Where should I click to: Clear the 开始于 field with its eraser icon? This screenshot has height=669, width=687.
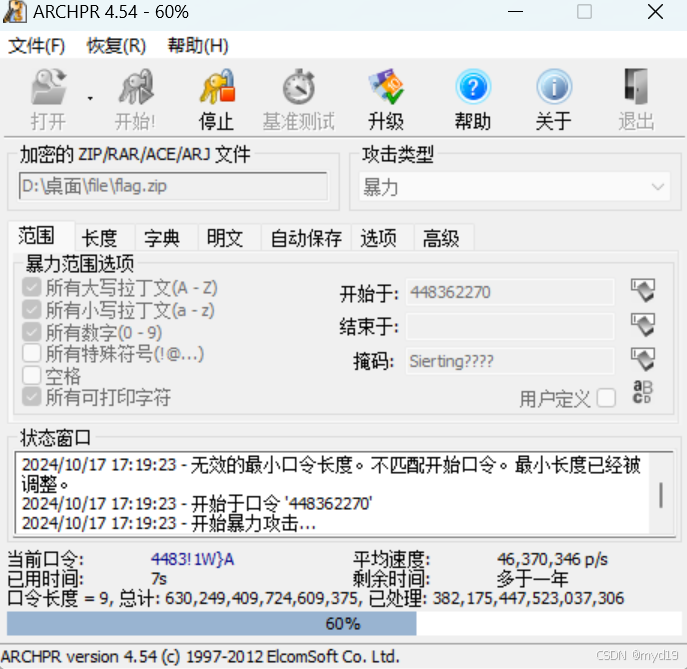click(x=643, y=290)
